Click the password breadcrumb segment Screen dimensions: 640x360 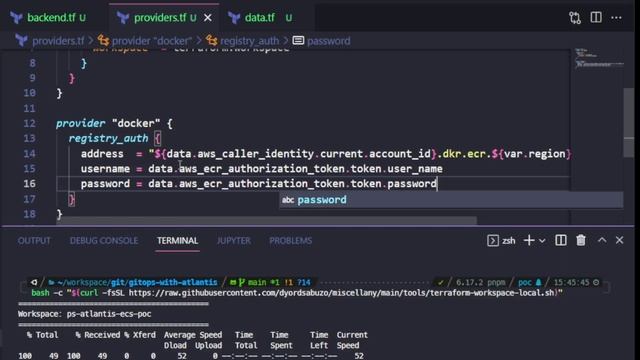coord(329,41)
